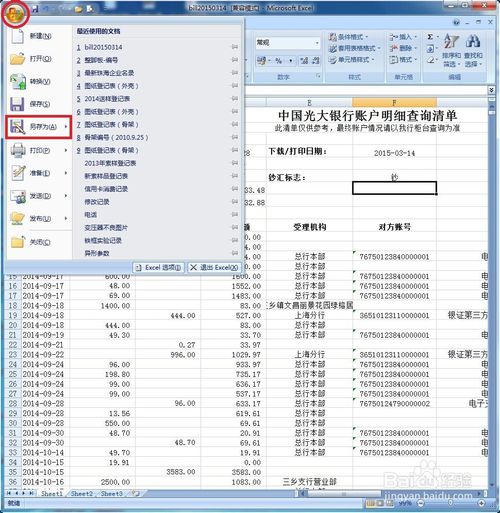The height and width of the screenshot is (513, 500).
Task: Select column F header
Action: 394,102
